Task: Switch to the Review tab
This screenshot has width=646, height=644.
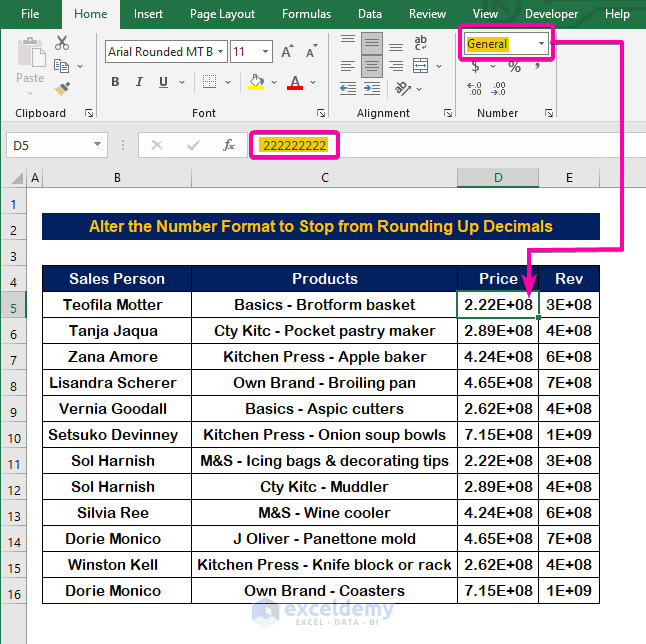Action: pyautogui.click(x=427, y=14)
